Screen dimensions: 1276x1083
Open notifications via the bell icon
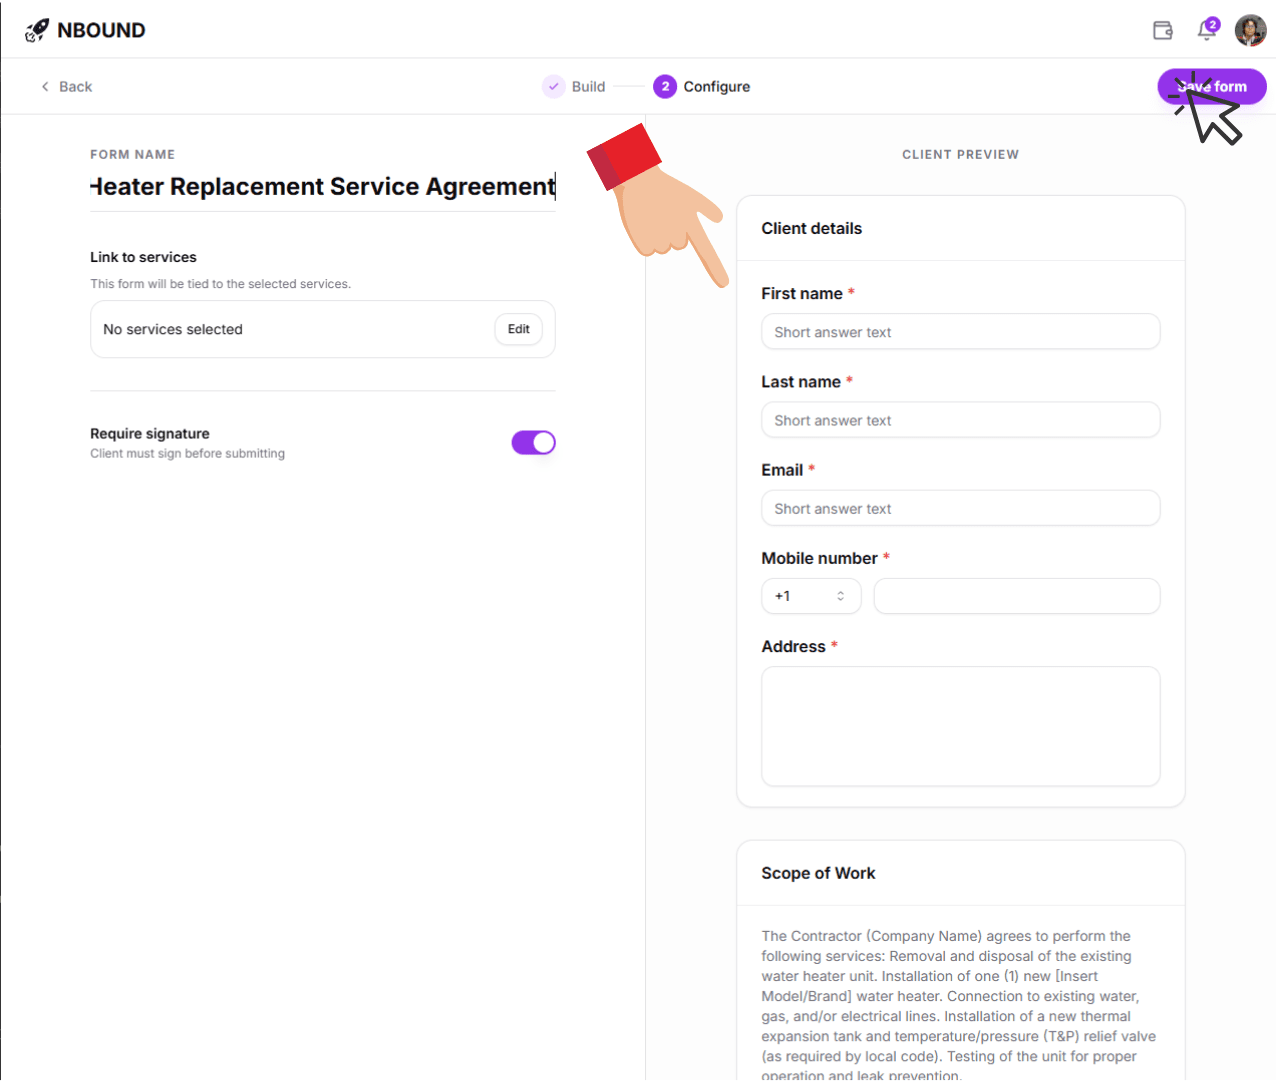[1207, 30]
